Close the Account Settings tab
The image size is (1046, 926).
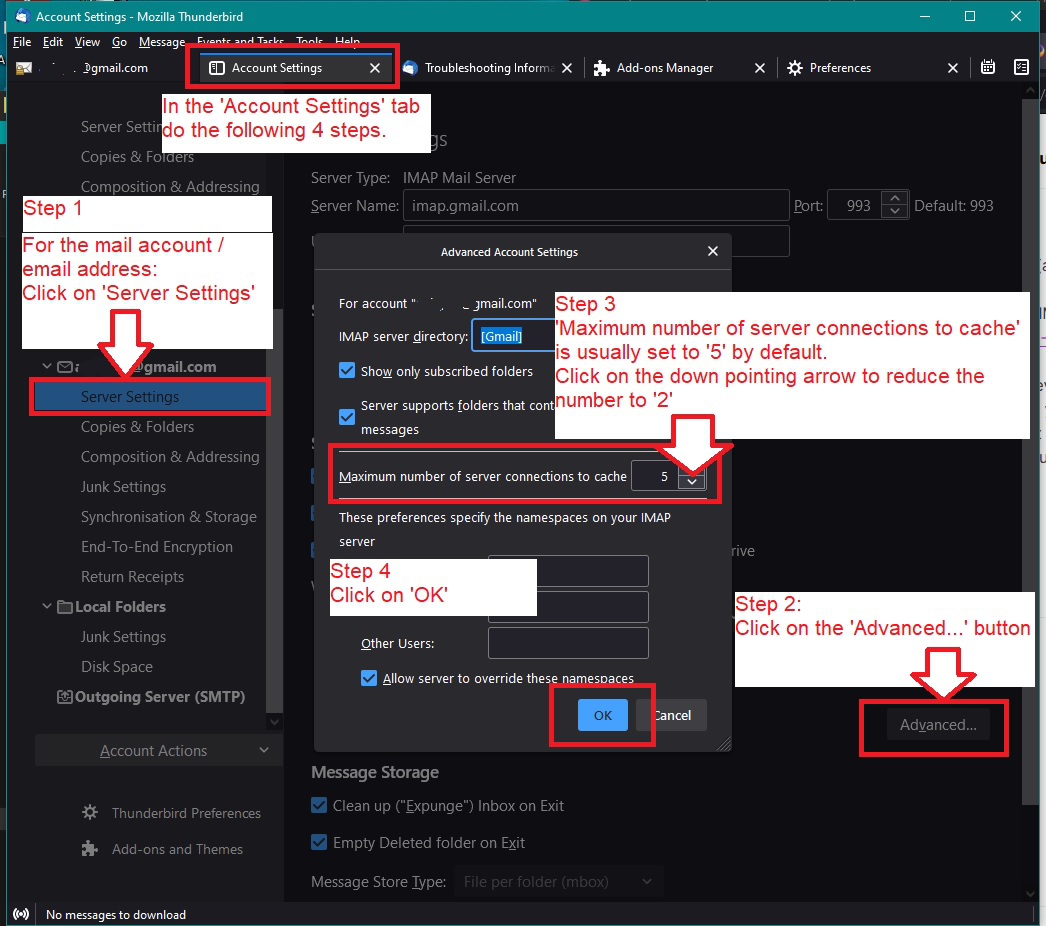(375, 68)
